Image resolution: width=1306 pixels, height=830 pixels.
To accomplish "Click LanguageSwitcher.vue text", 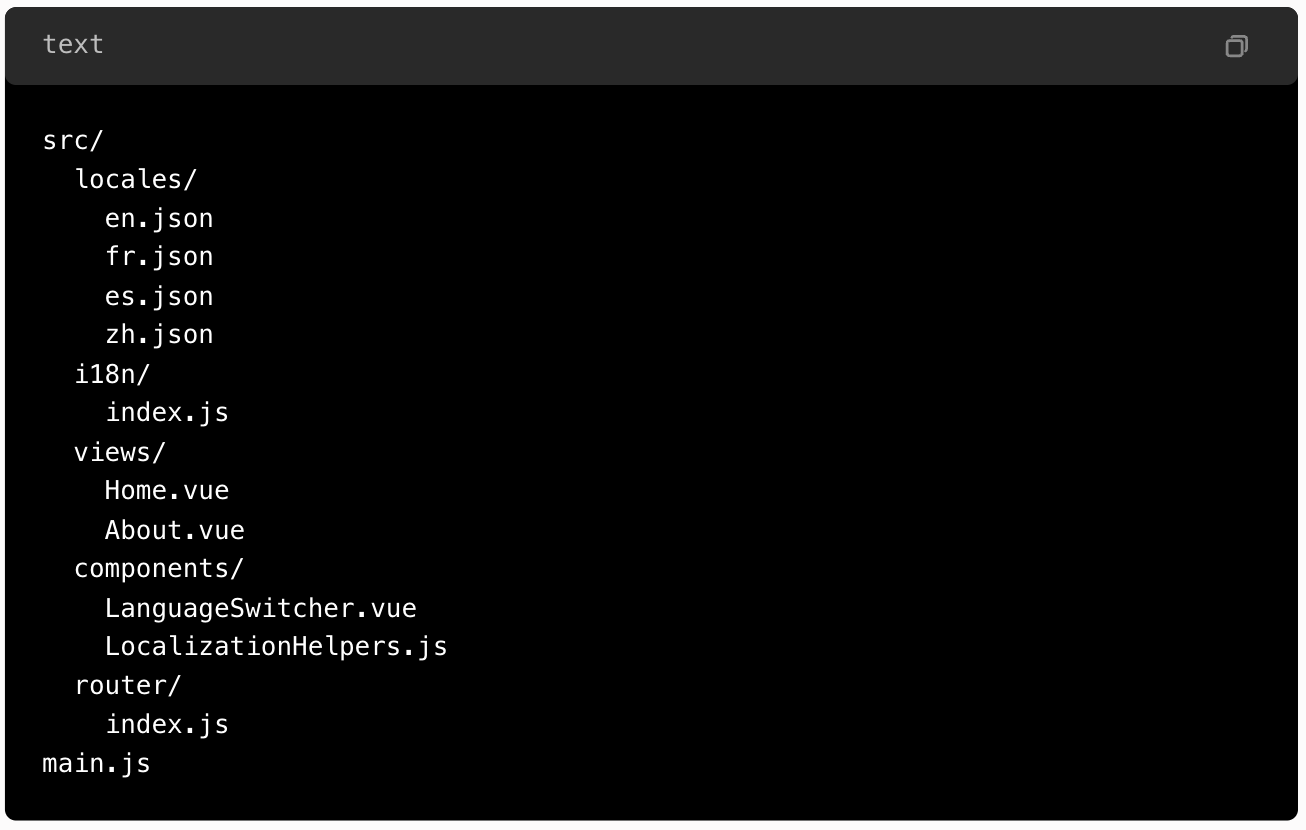I will 261,608.
